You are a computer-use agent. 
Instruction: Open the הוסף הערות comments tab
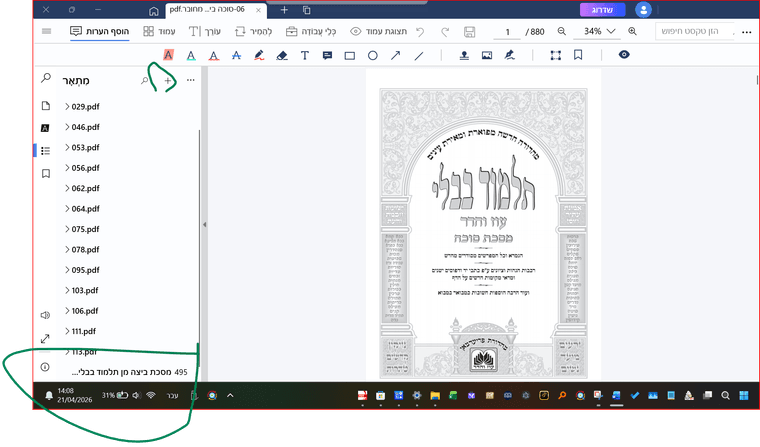(100, 32)
